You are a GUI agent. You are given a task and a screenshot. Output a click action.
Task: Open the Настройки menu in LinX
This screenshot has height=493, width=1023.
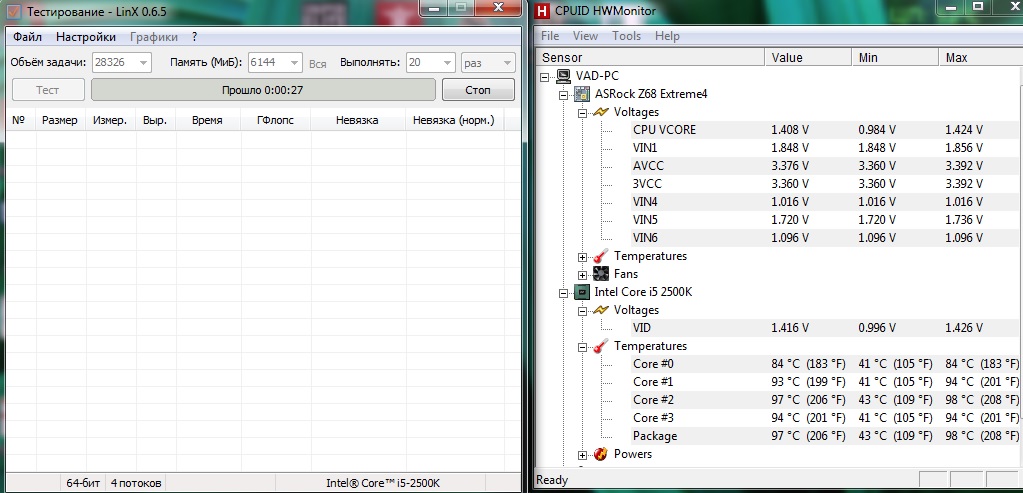[x=86, y=37]
